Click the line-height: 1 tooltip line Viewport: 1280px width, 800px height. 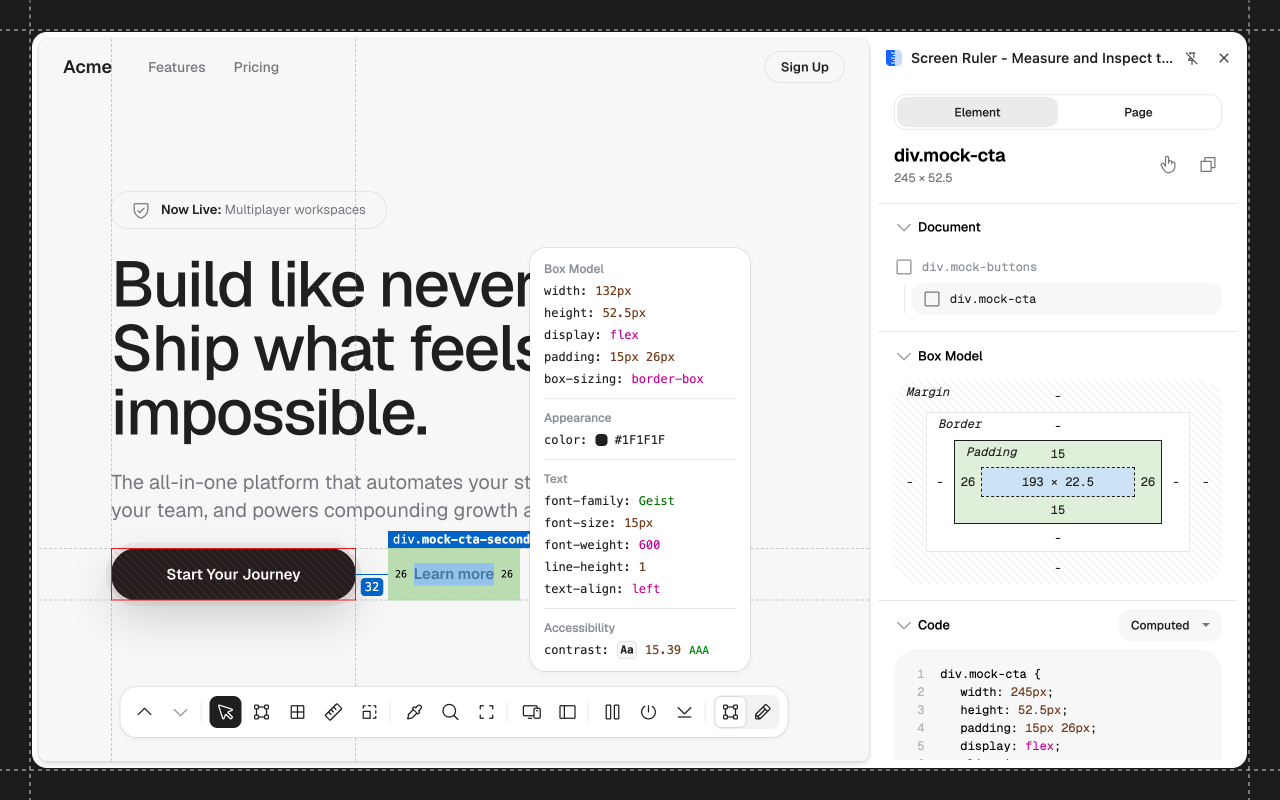[595, 567]
